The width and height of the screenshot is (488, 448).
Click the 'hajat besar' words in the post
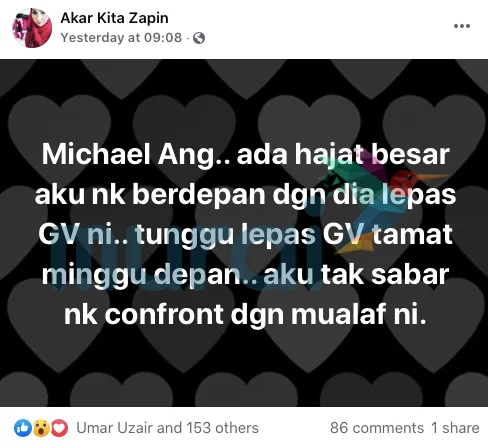click(x=372, y=155)
